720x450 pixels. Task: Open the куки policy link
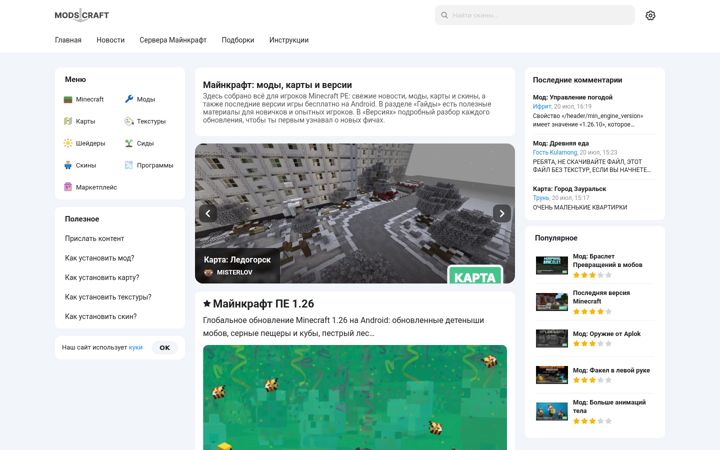click(135, 348)
